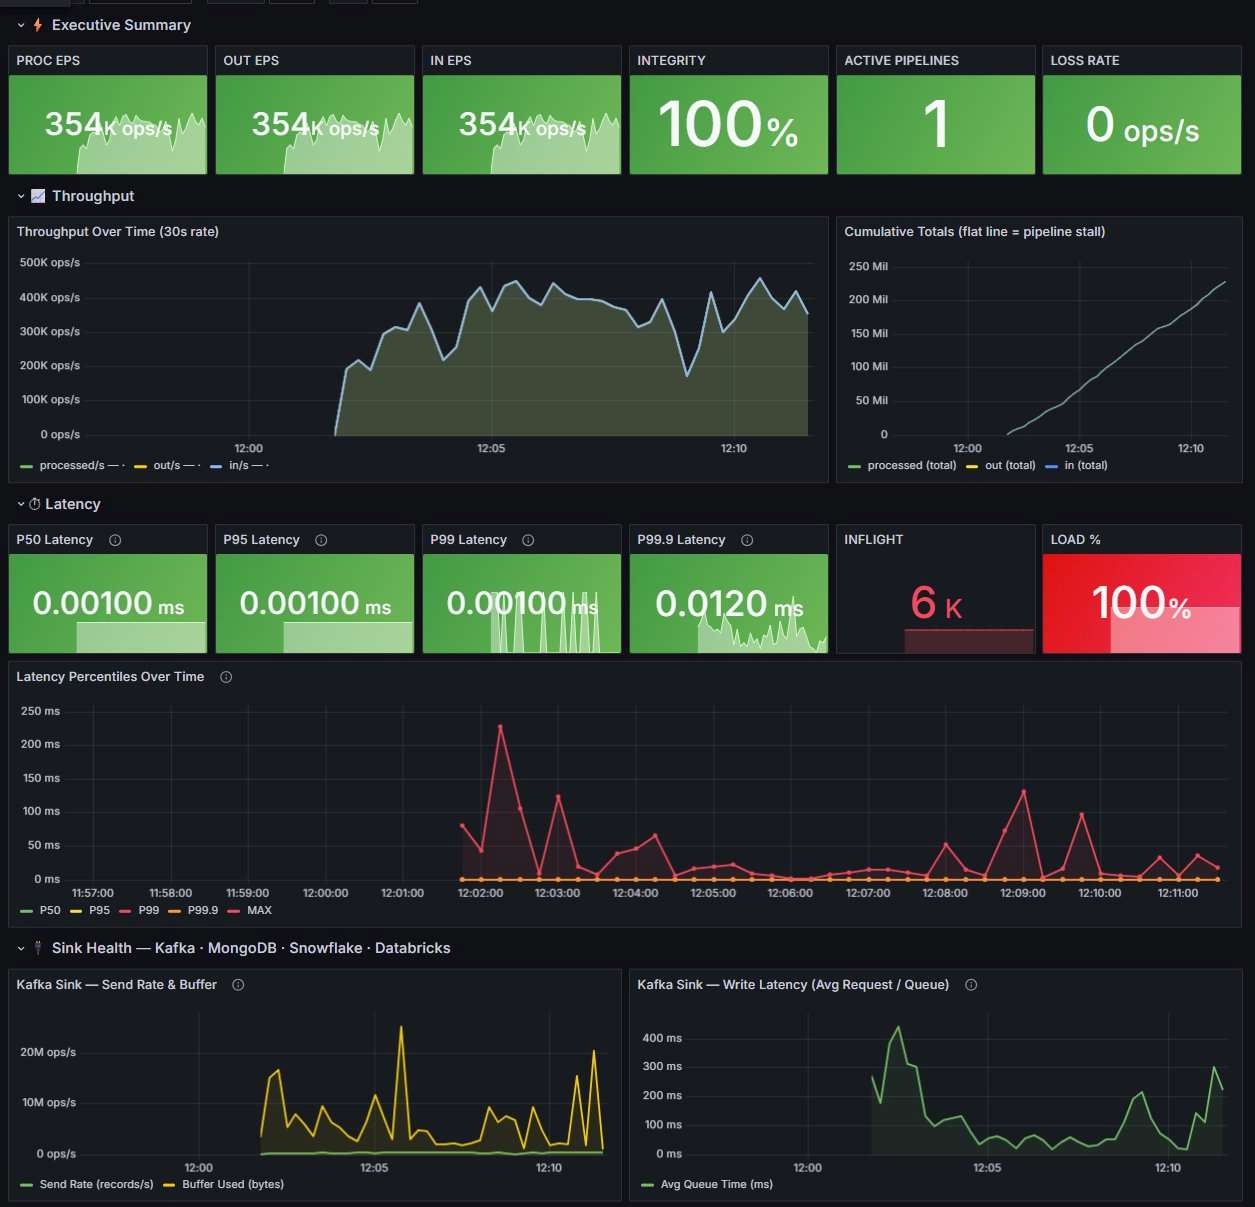Click the red swatch next to P99
1255x1207 pixels.
(x=126, y=911)
